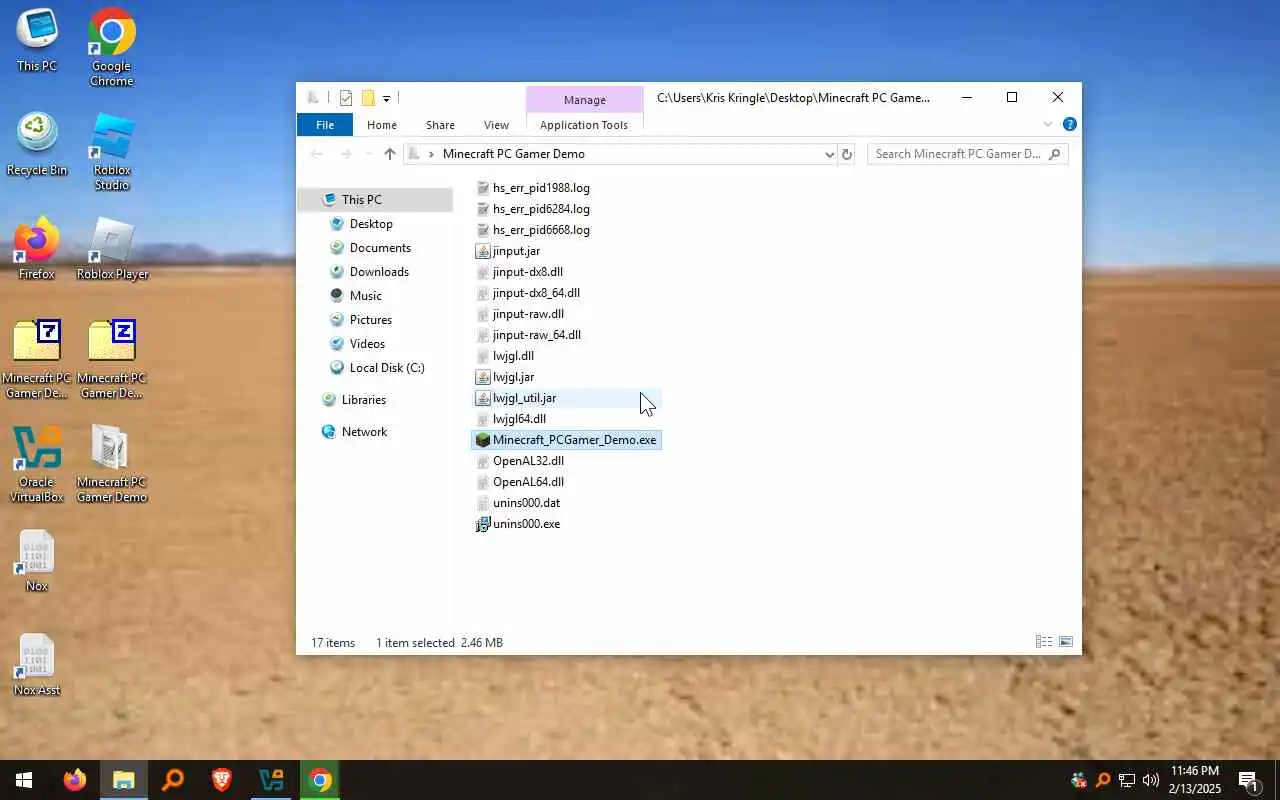The height and width of the screenshot is (800, 1280).
Task: Select Firefox desktop shortcut
Action: click(37, 249)
